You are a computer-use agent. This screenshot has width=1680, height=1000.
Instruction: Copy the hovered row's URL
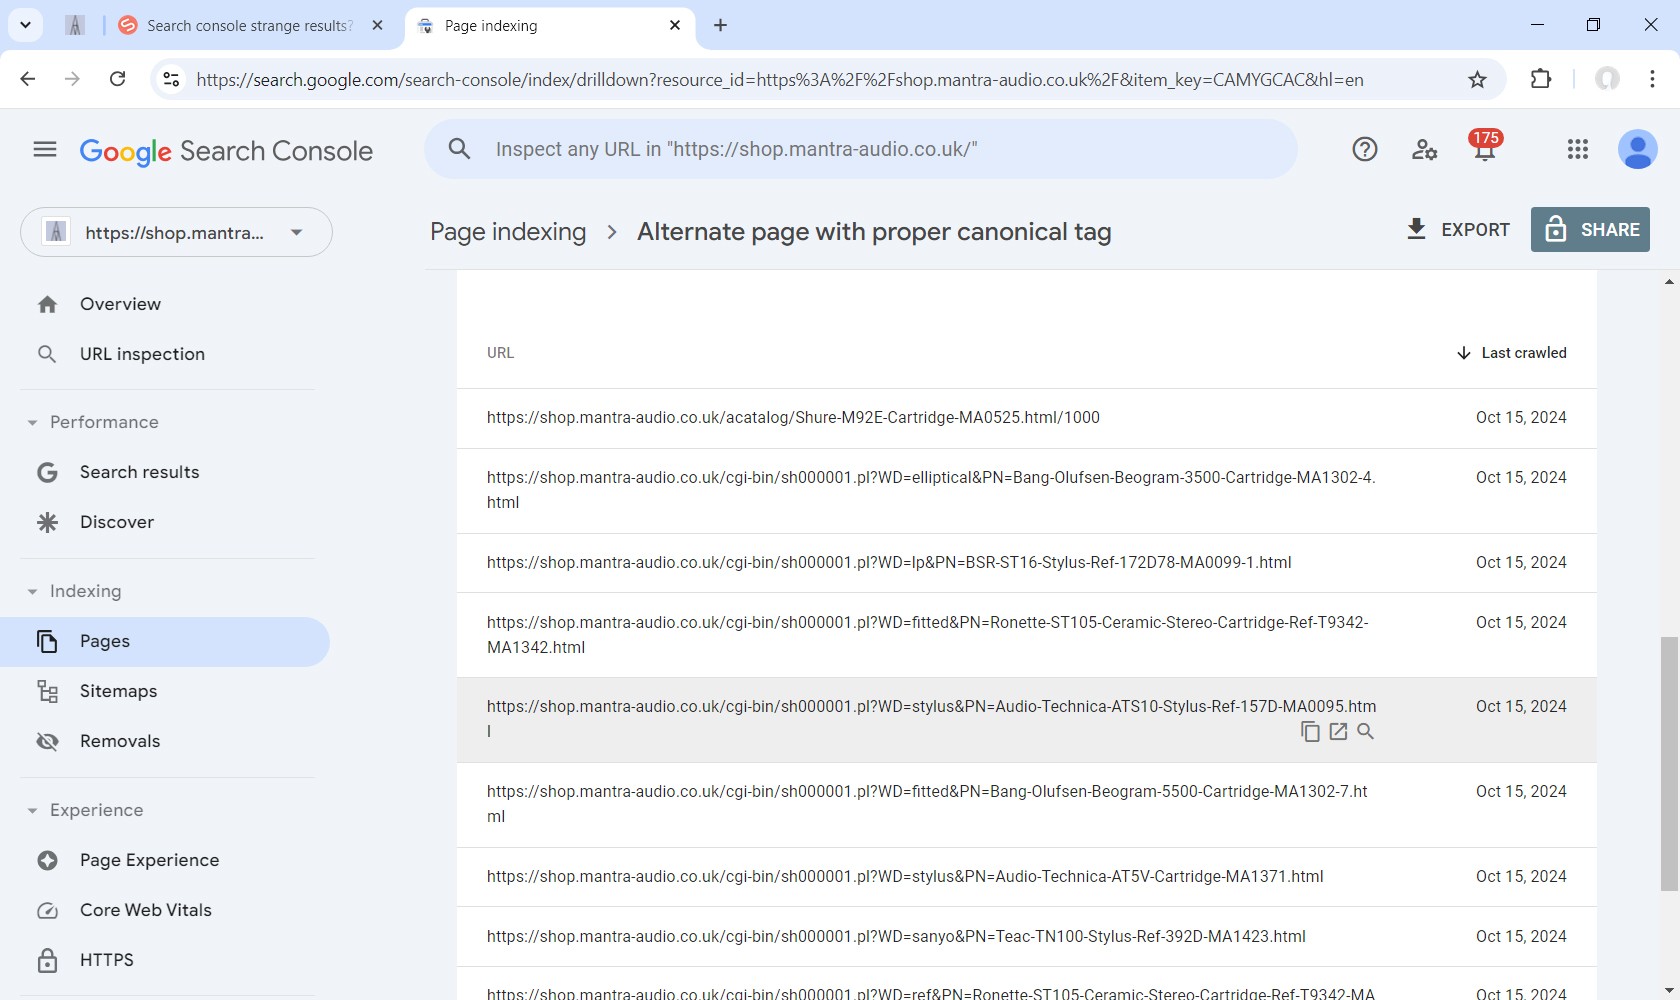click(x=1310, y=732)
